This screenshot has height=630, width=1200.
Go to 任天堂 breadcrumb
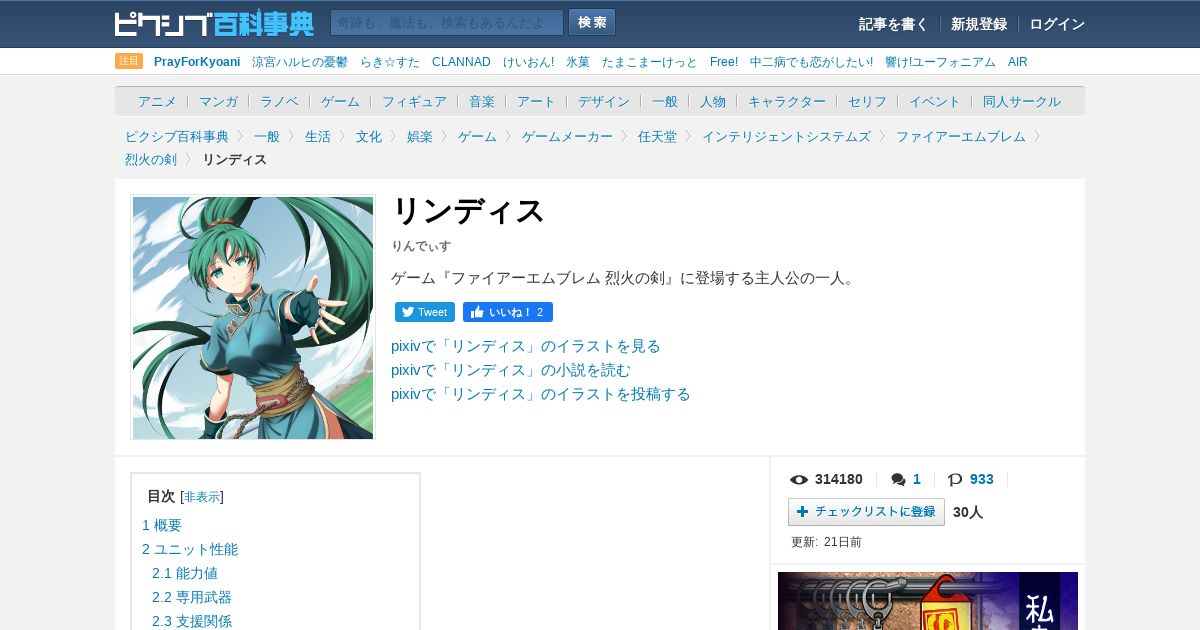(657, 136)
